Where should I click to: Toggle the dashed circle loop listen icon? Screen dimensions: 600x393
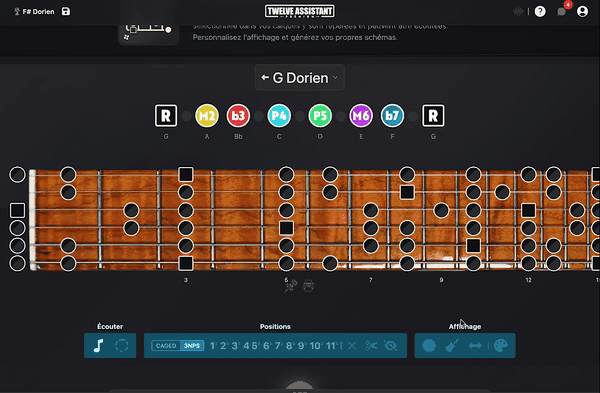[x=122, y=346]
